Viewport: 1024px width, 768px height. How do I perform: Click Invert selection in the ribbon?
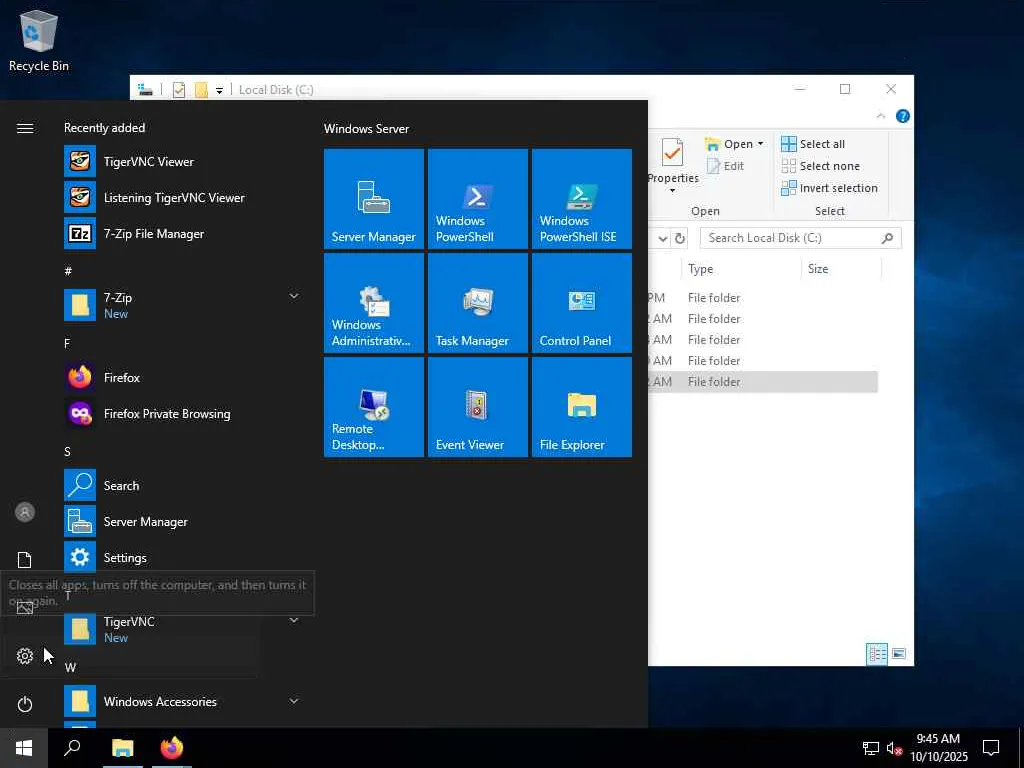coord(829,188)
